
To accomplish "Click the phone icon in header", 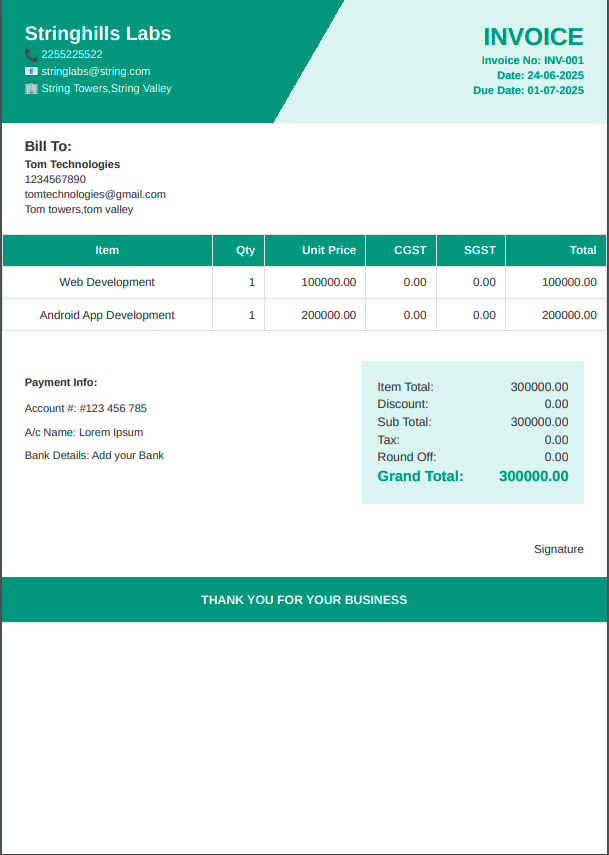I will click(31, 55).
